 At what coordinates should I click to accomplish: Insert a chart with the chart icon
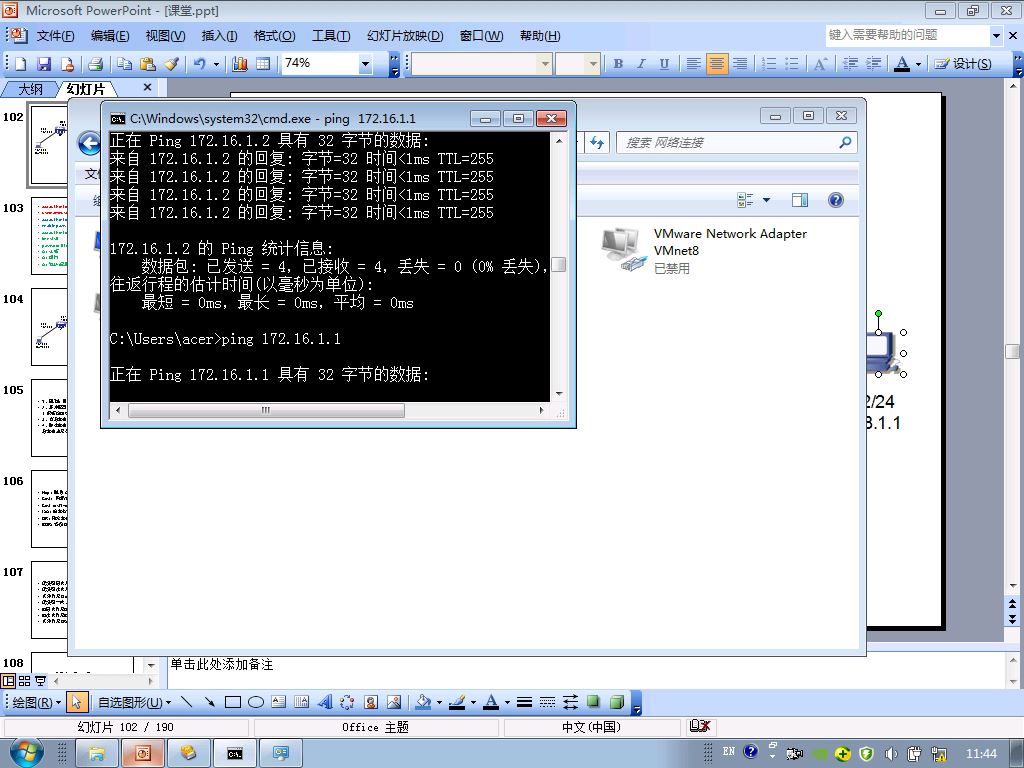point(240,63)
